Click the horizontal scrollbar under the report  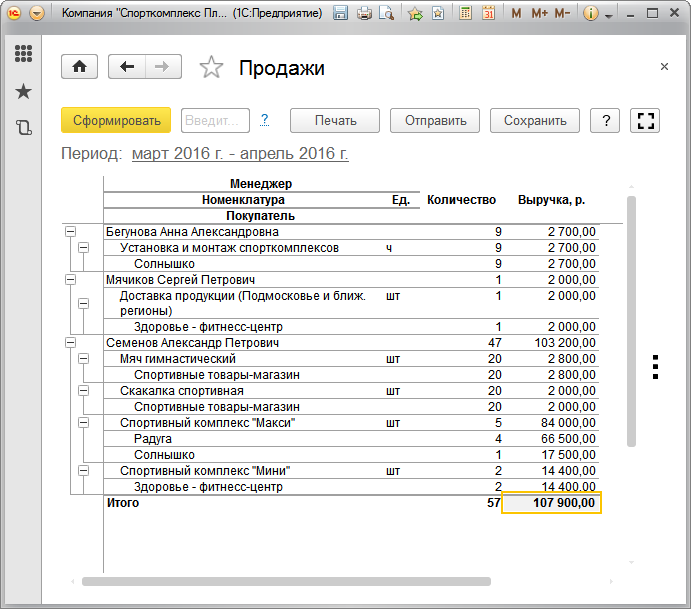(x=286, y=581)
